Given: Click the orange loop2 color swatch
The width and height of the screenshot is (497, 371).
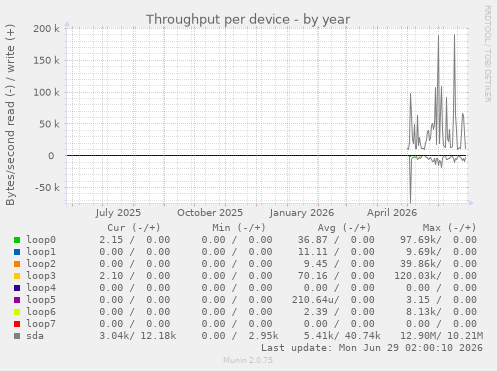Looking at the screenshot, I should pyautogui.click(x=17, y=264).
